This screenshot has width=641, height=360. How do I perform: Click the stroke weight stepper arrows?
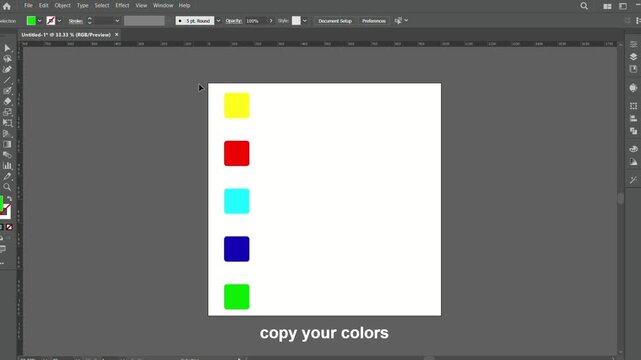pos(90,21)
